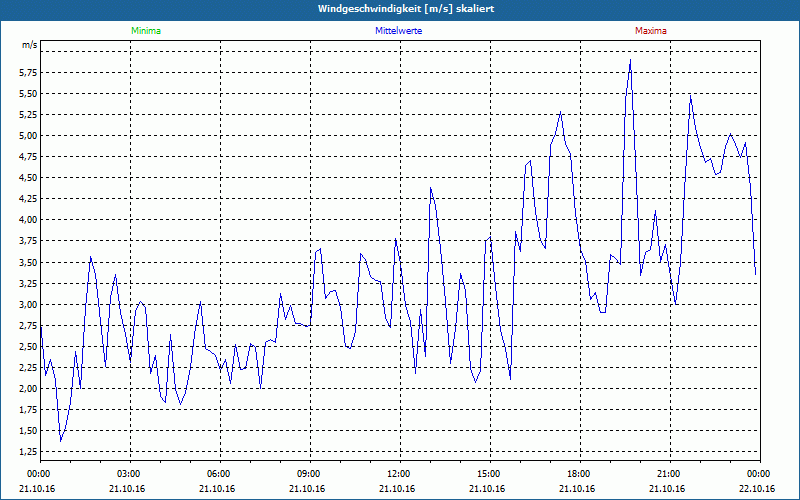Screen dimensions: 800x500
Task: Click the 5,00 y-axis value
Action: (x=30, y=136)
